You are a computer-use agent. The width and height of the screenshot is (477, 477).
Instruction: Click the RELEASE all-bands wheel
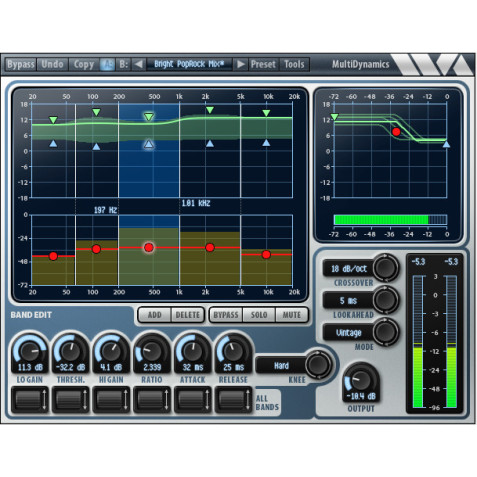[x=233, y=400]
